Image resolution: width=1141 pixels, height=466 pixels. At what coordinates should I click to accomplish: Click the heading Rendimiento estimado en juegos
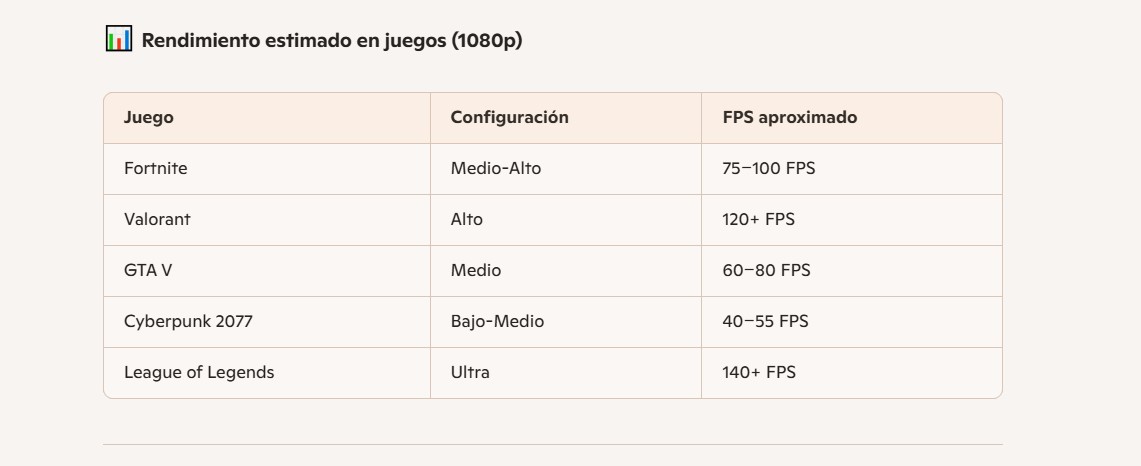(331, 41)
